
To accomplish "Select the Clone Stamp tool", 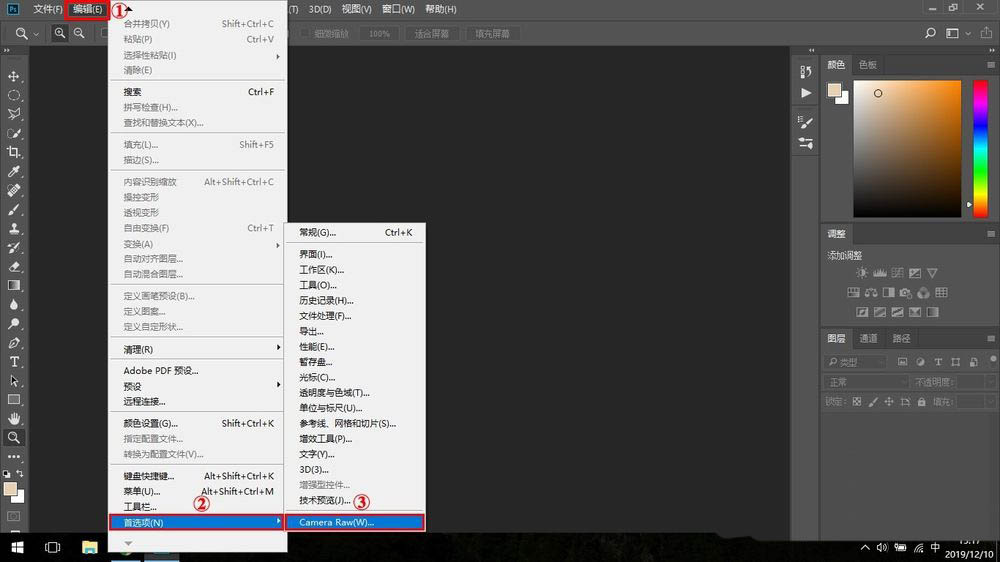I will point(13,228).
